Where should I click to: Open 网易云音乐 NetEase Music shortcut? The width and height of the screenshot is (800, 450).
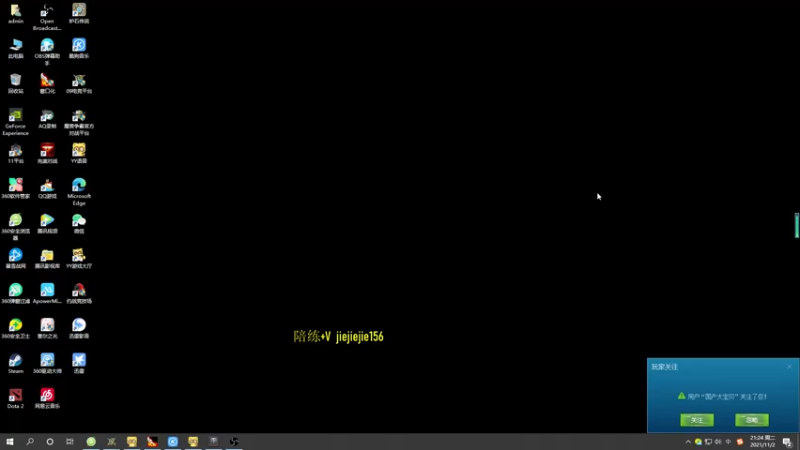click(47, 399)
